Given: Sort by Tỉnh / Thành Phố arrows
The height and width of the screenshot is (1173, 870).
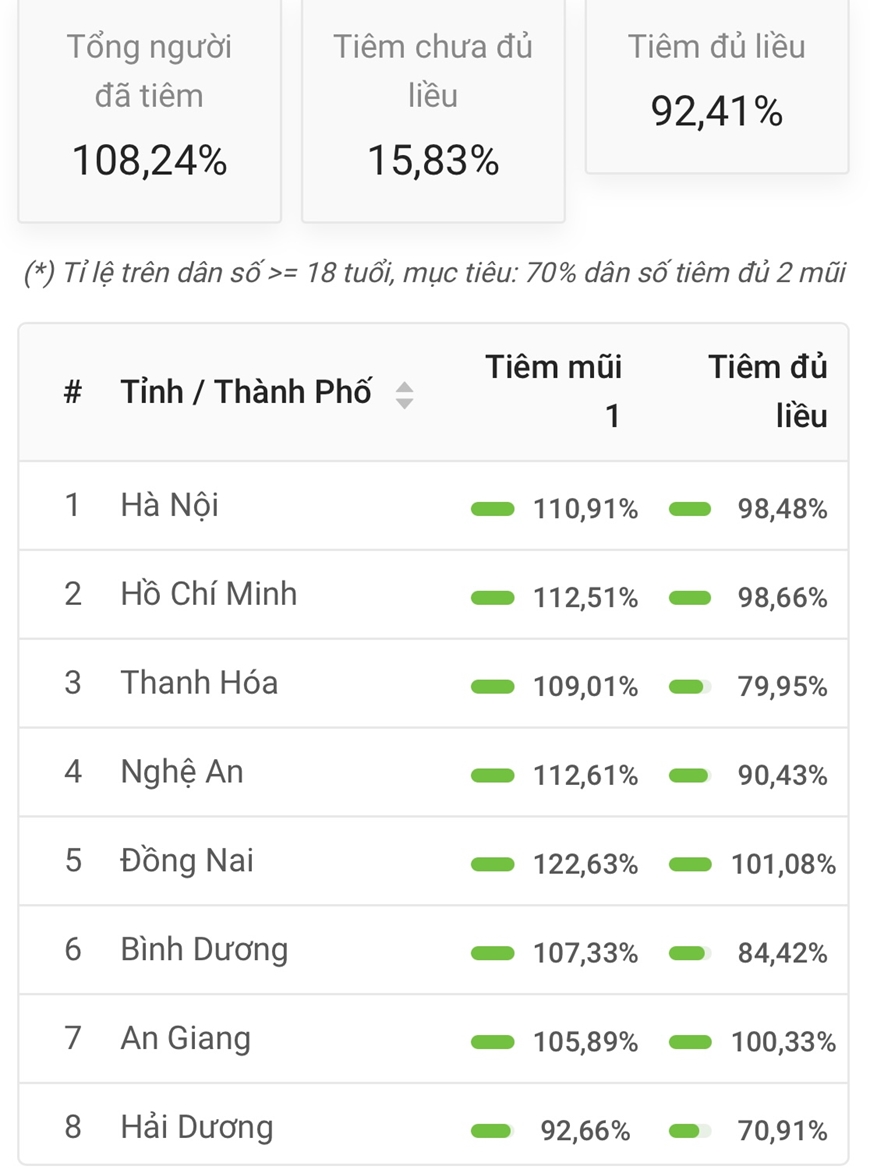Looking at the screenshot, I should coord(404,395).
